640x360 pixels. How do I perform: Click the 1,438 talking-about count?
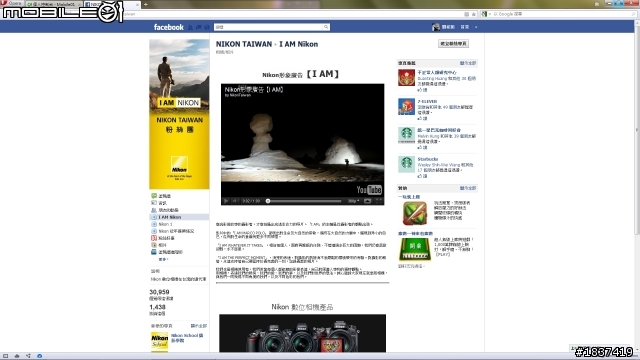click(158, 307)
